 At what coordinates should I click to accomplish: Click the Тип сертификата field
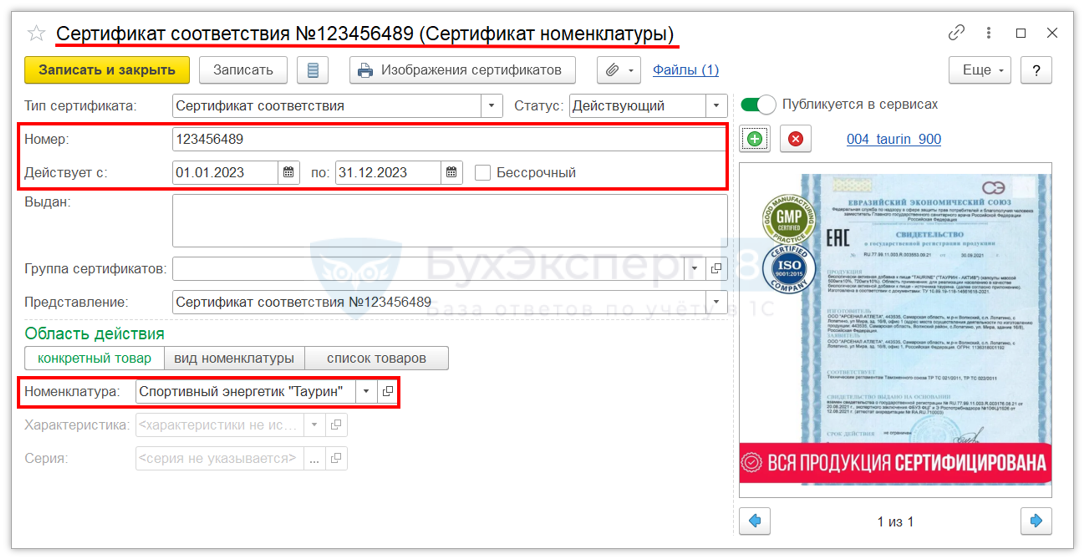tap(327, 106)
